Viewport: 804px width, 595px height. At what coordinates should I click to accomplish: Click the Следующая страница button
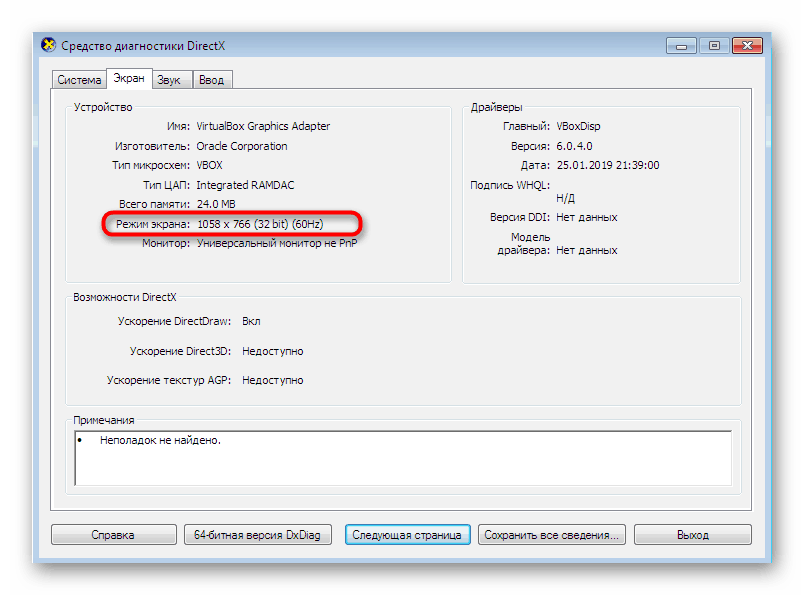point(407,534)
